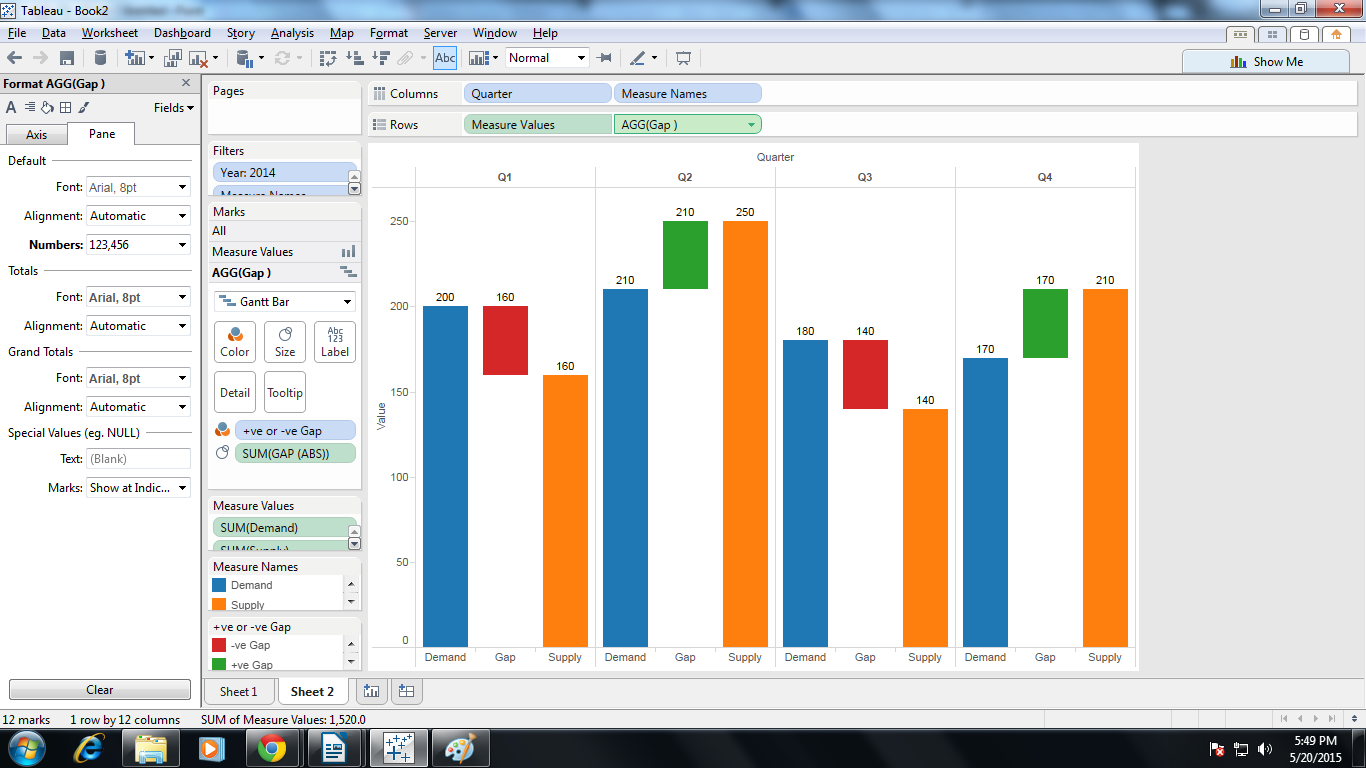Toggle presentation mode

[x=684, y=57]
